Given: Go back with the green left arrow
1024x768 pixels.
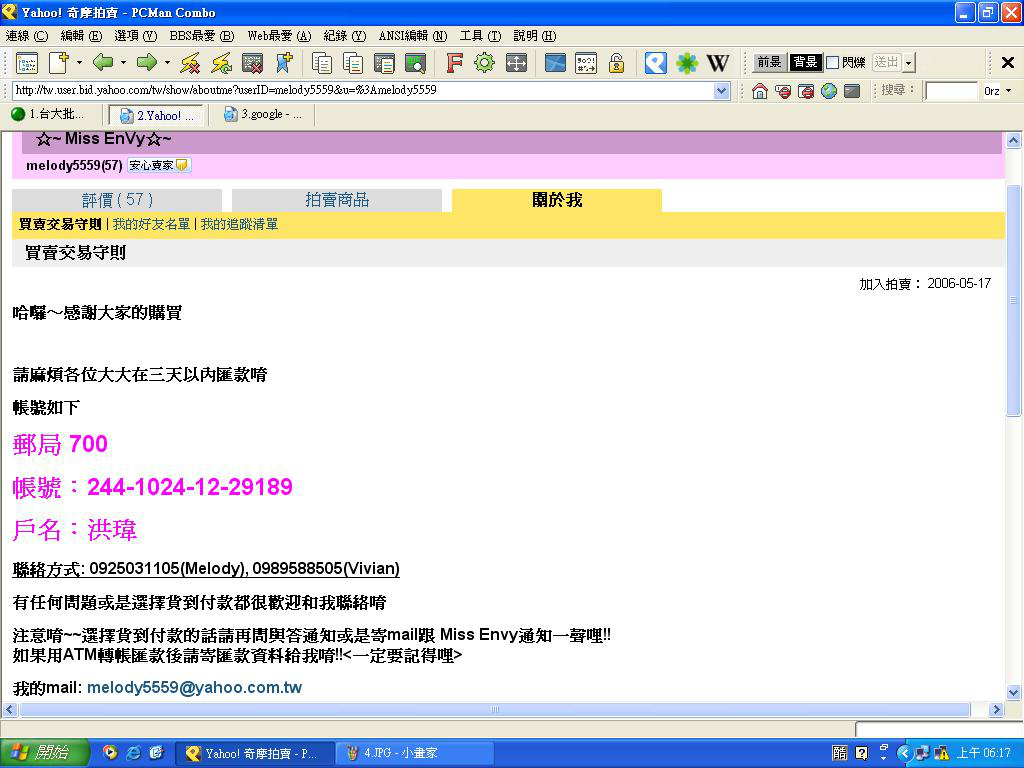Looking at the screenshot, I should [103, 63].
